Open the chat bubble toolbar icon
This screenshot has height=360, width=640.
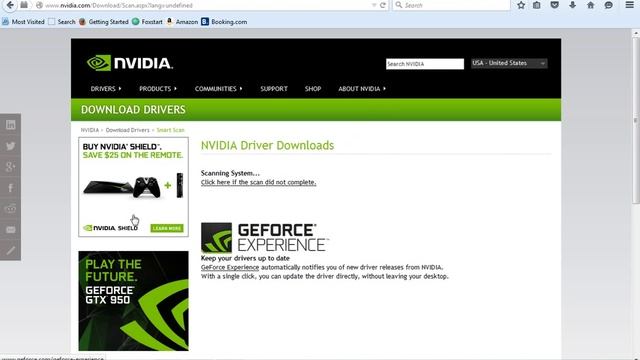pyautogui.click(x=608, y=5)
